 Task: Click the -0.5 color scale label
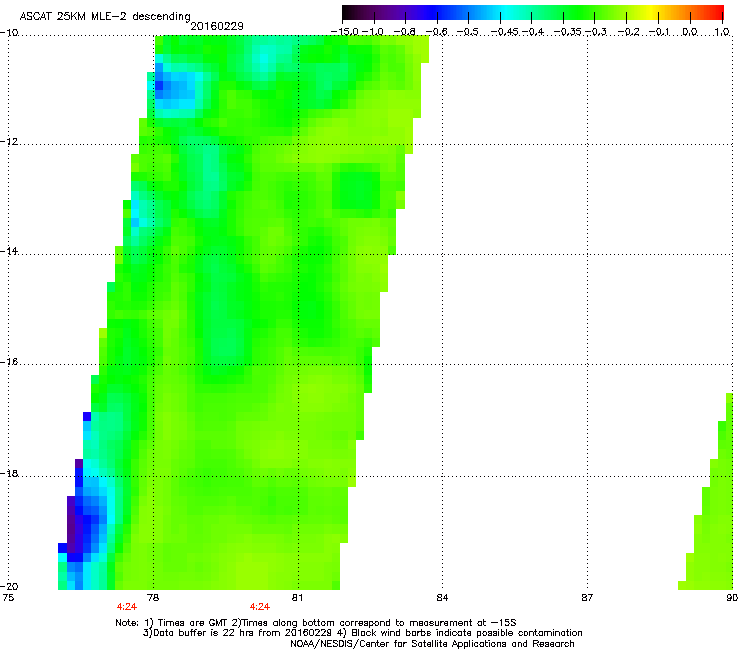pyautogui.click(x=468, y=32)
